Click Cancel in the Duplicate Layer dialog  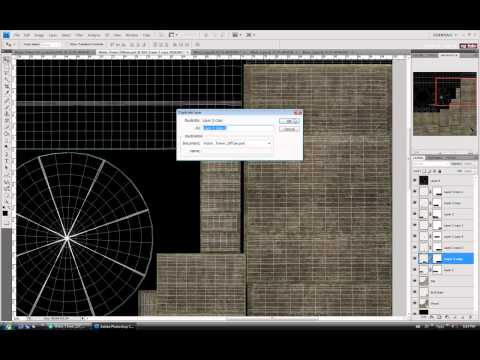point(289,129)
